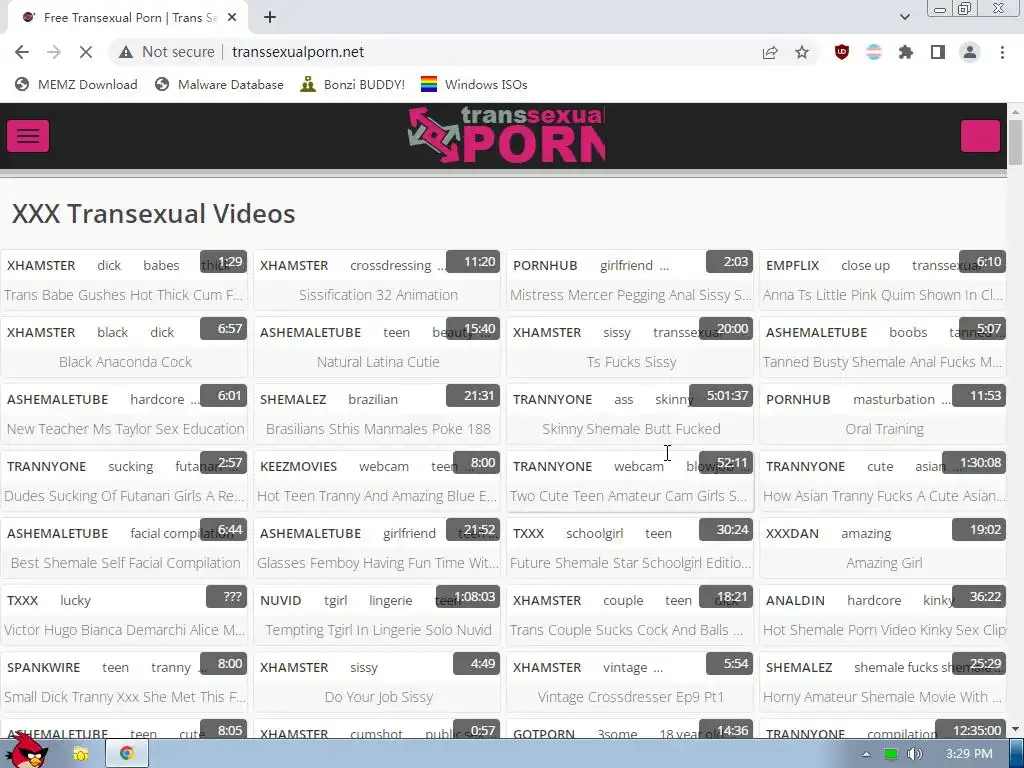Open the 'Sissification 32 Animation' title
The image size is (1024, 768).
click(x=378, y=295)
